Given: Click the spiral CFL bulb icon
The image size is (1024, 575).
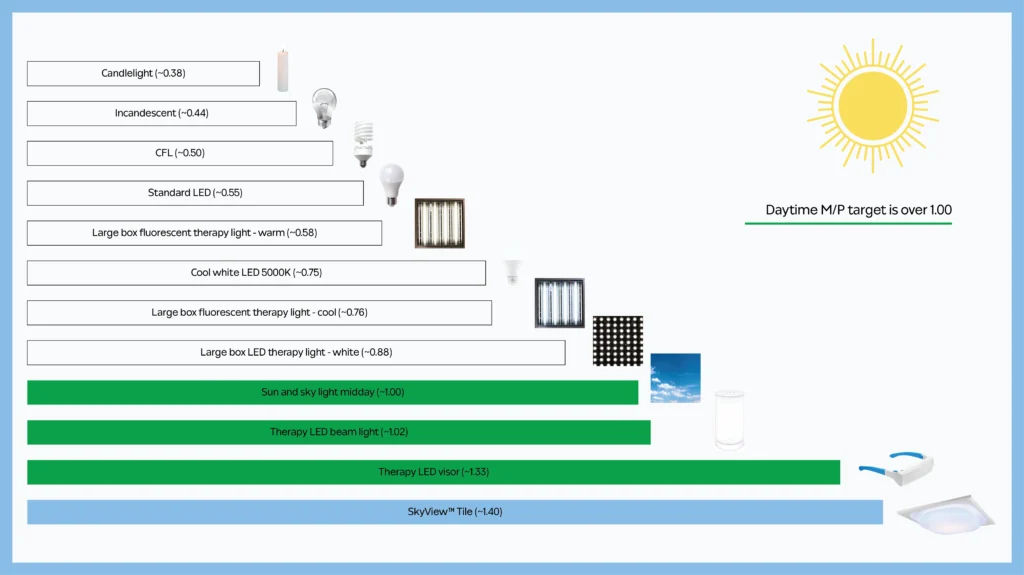Looking at the screenshot, I should click(x=363, y=144).
